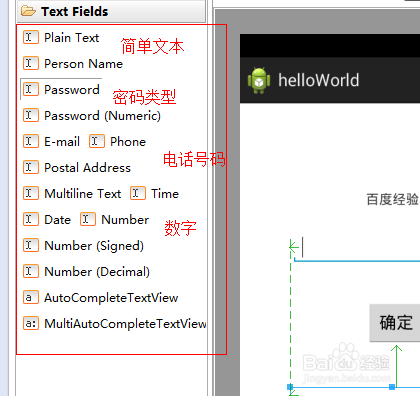This screenshot has height=396, width=420.
Task: Choose the Number (Signed) field icon
Action: [31, 245]
